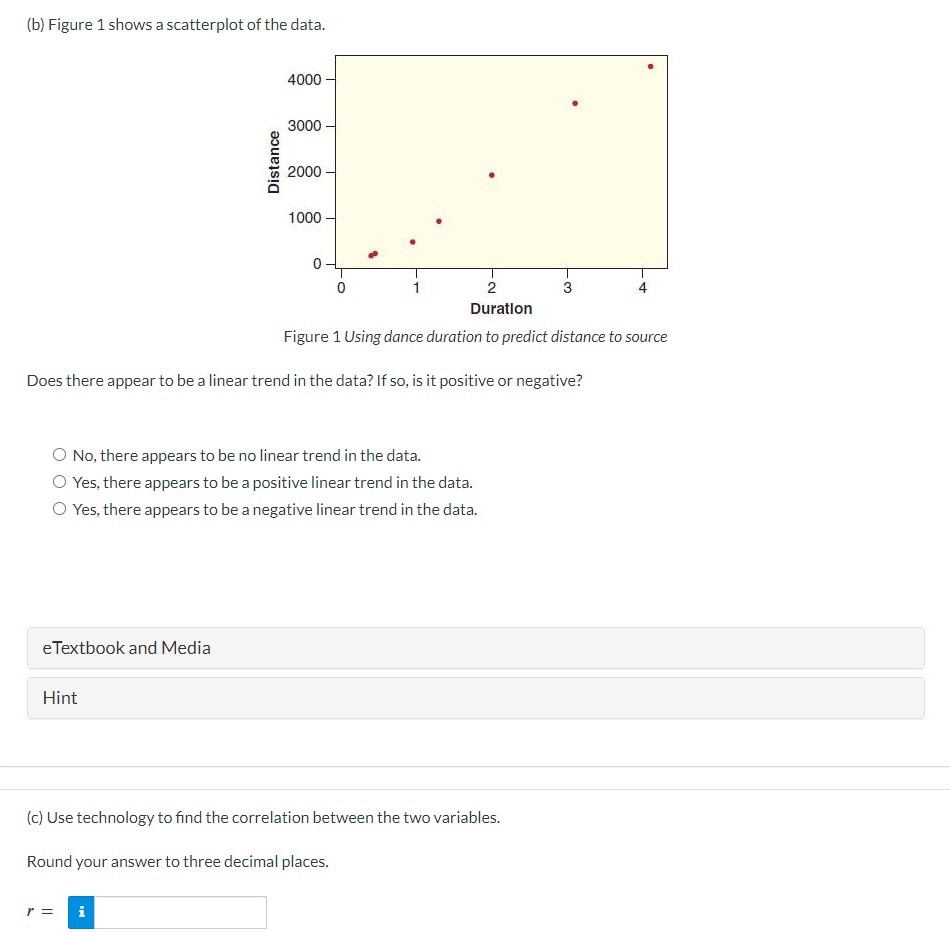Click the blue info icon beside the r input

(x=80, y=911)
